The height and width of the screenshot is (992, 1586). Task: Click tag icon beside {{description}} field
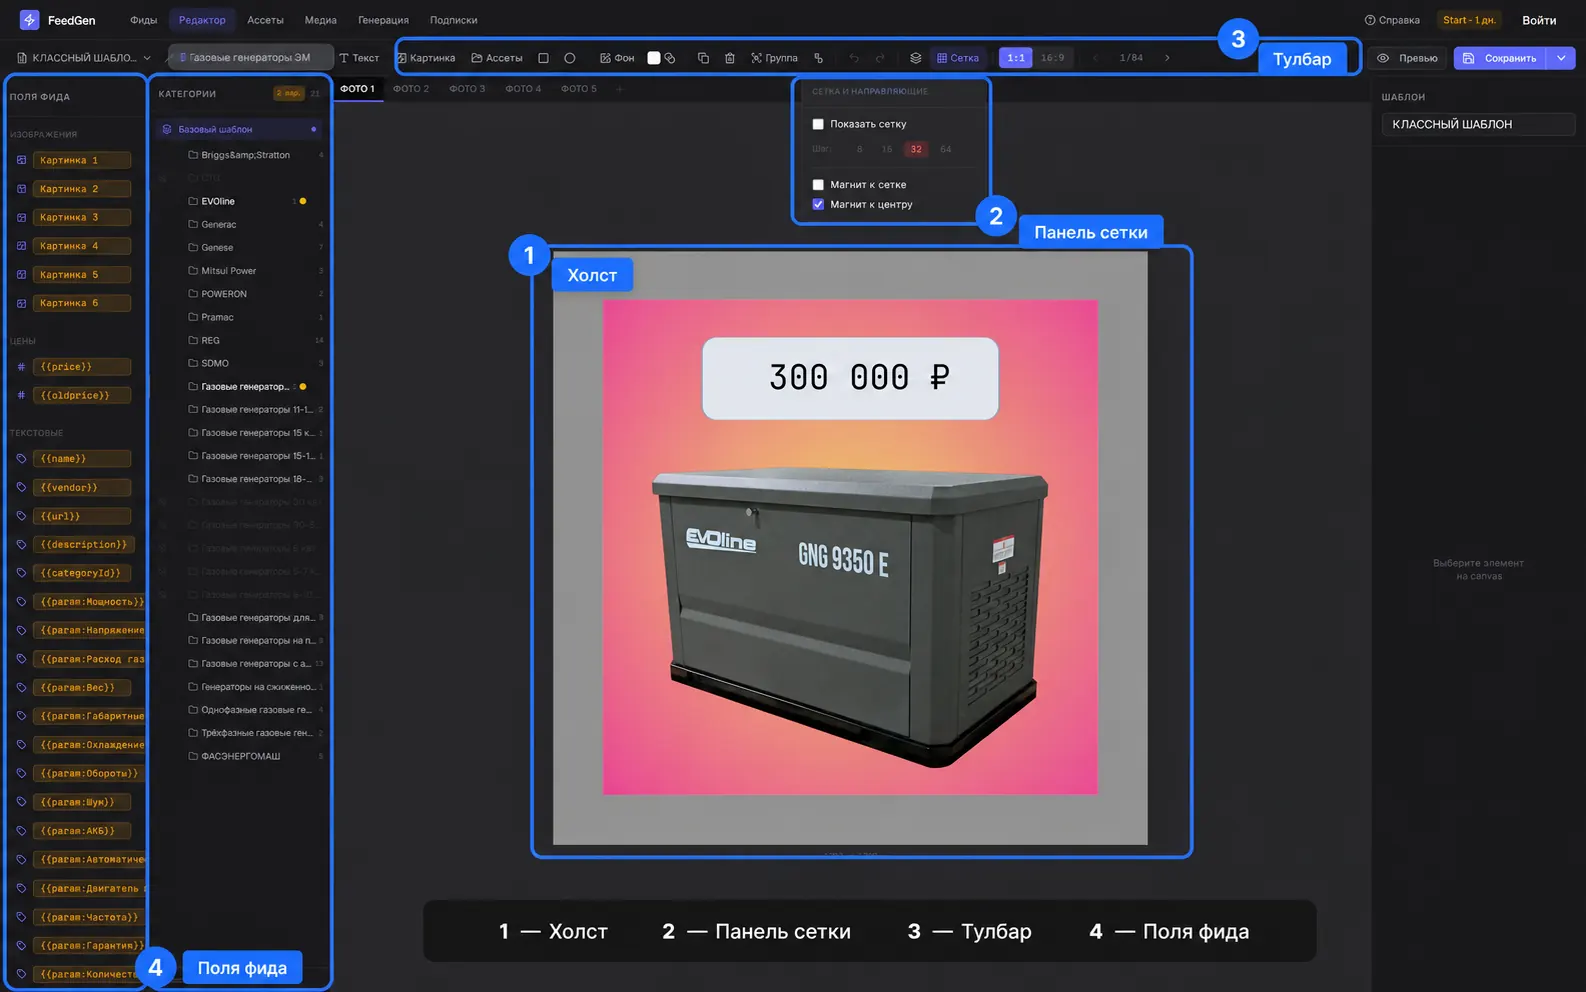(x=21, y=545)
